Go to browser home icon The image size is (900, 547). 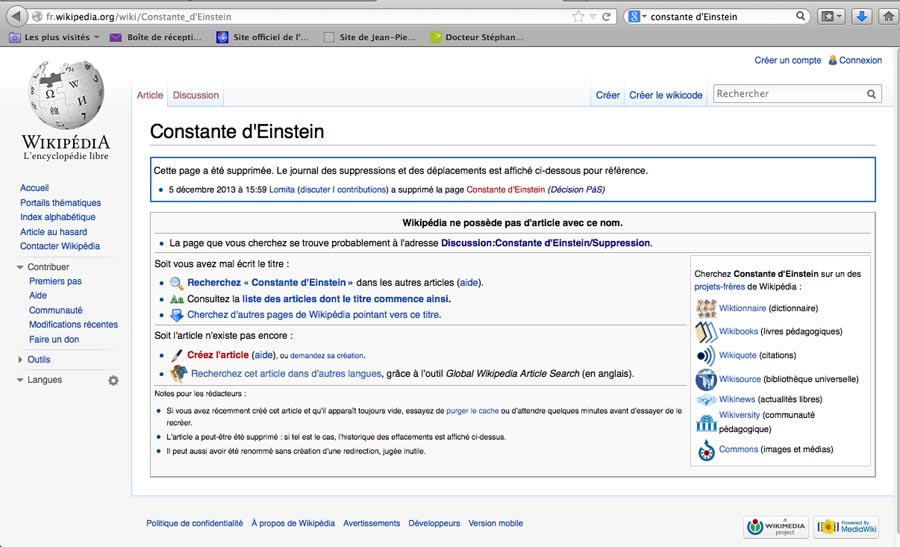tap(889, 16)
